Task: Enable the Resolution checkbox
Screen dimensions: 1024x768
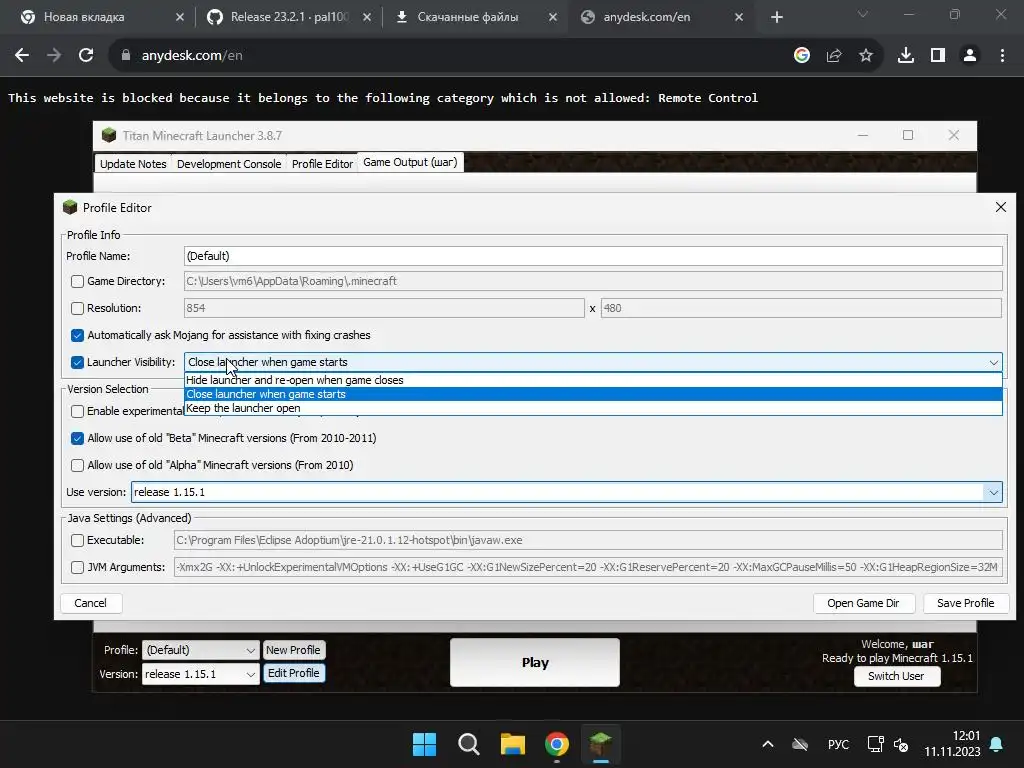Action: (x=77, y=308)
